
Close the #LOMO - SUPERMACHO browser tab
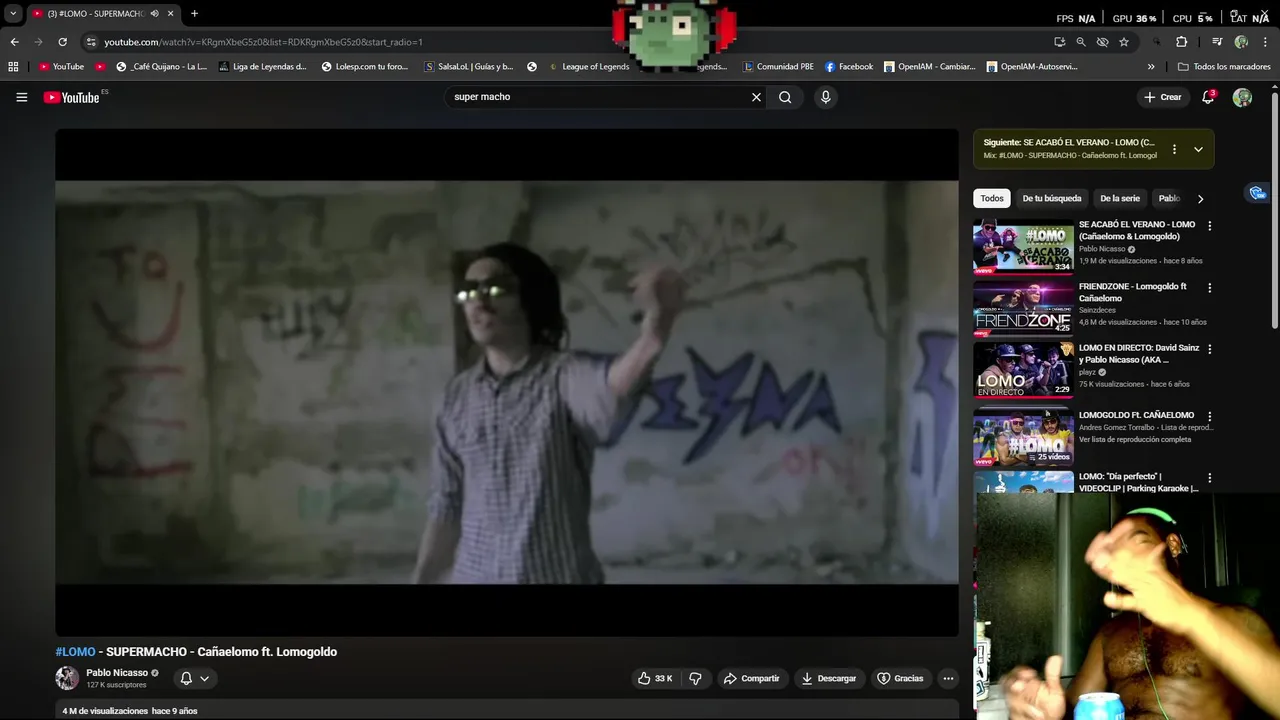click(x=170, y=14)
